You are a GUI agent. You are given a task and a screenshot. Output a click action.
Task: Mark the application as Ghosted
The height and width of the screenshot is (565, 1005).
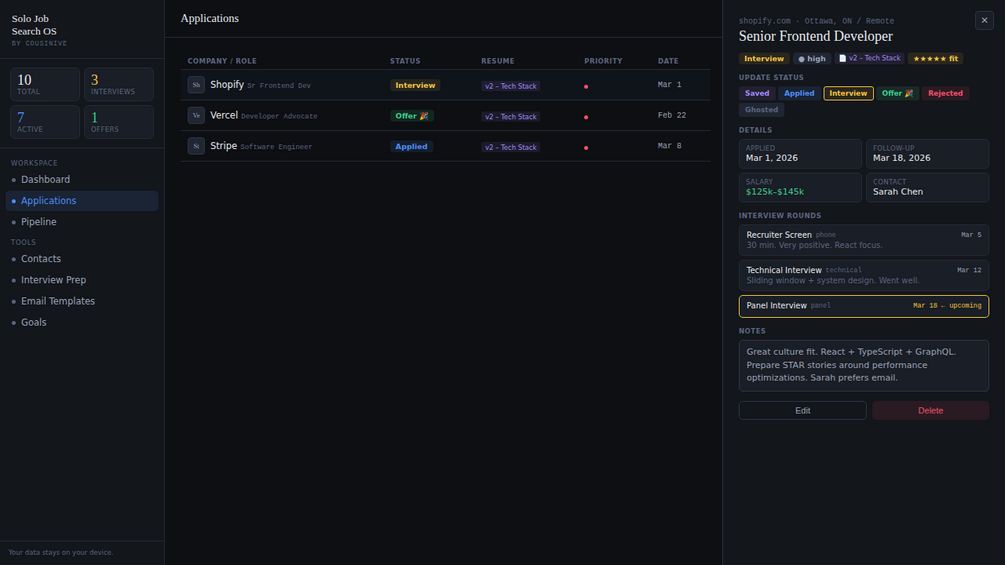click(761, 110)
